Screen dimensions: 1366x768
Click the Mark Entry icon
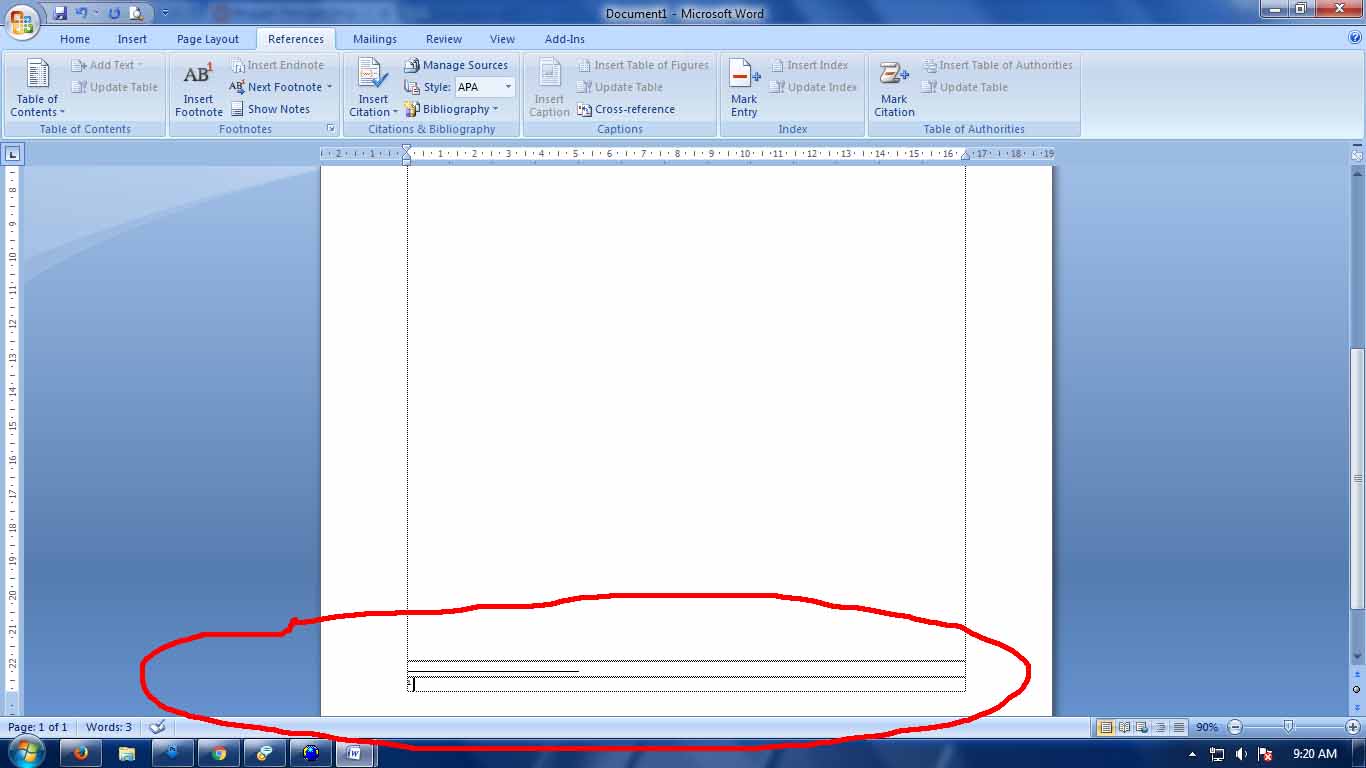[743, 88]
